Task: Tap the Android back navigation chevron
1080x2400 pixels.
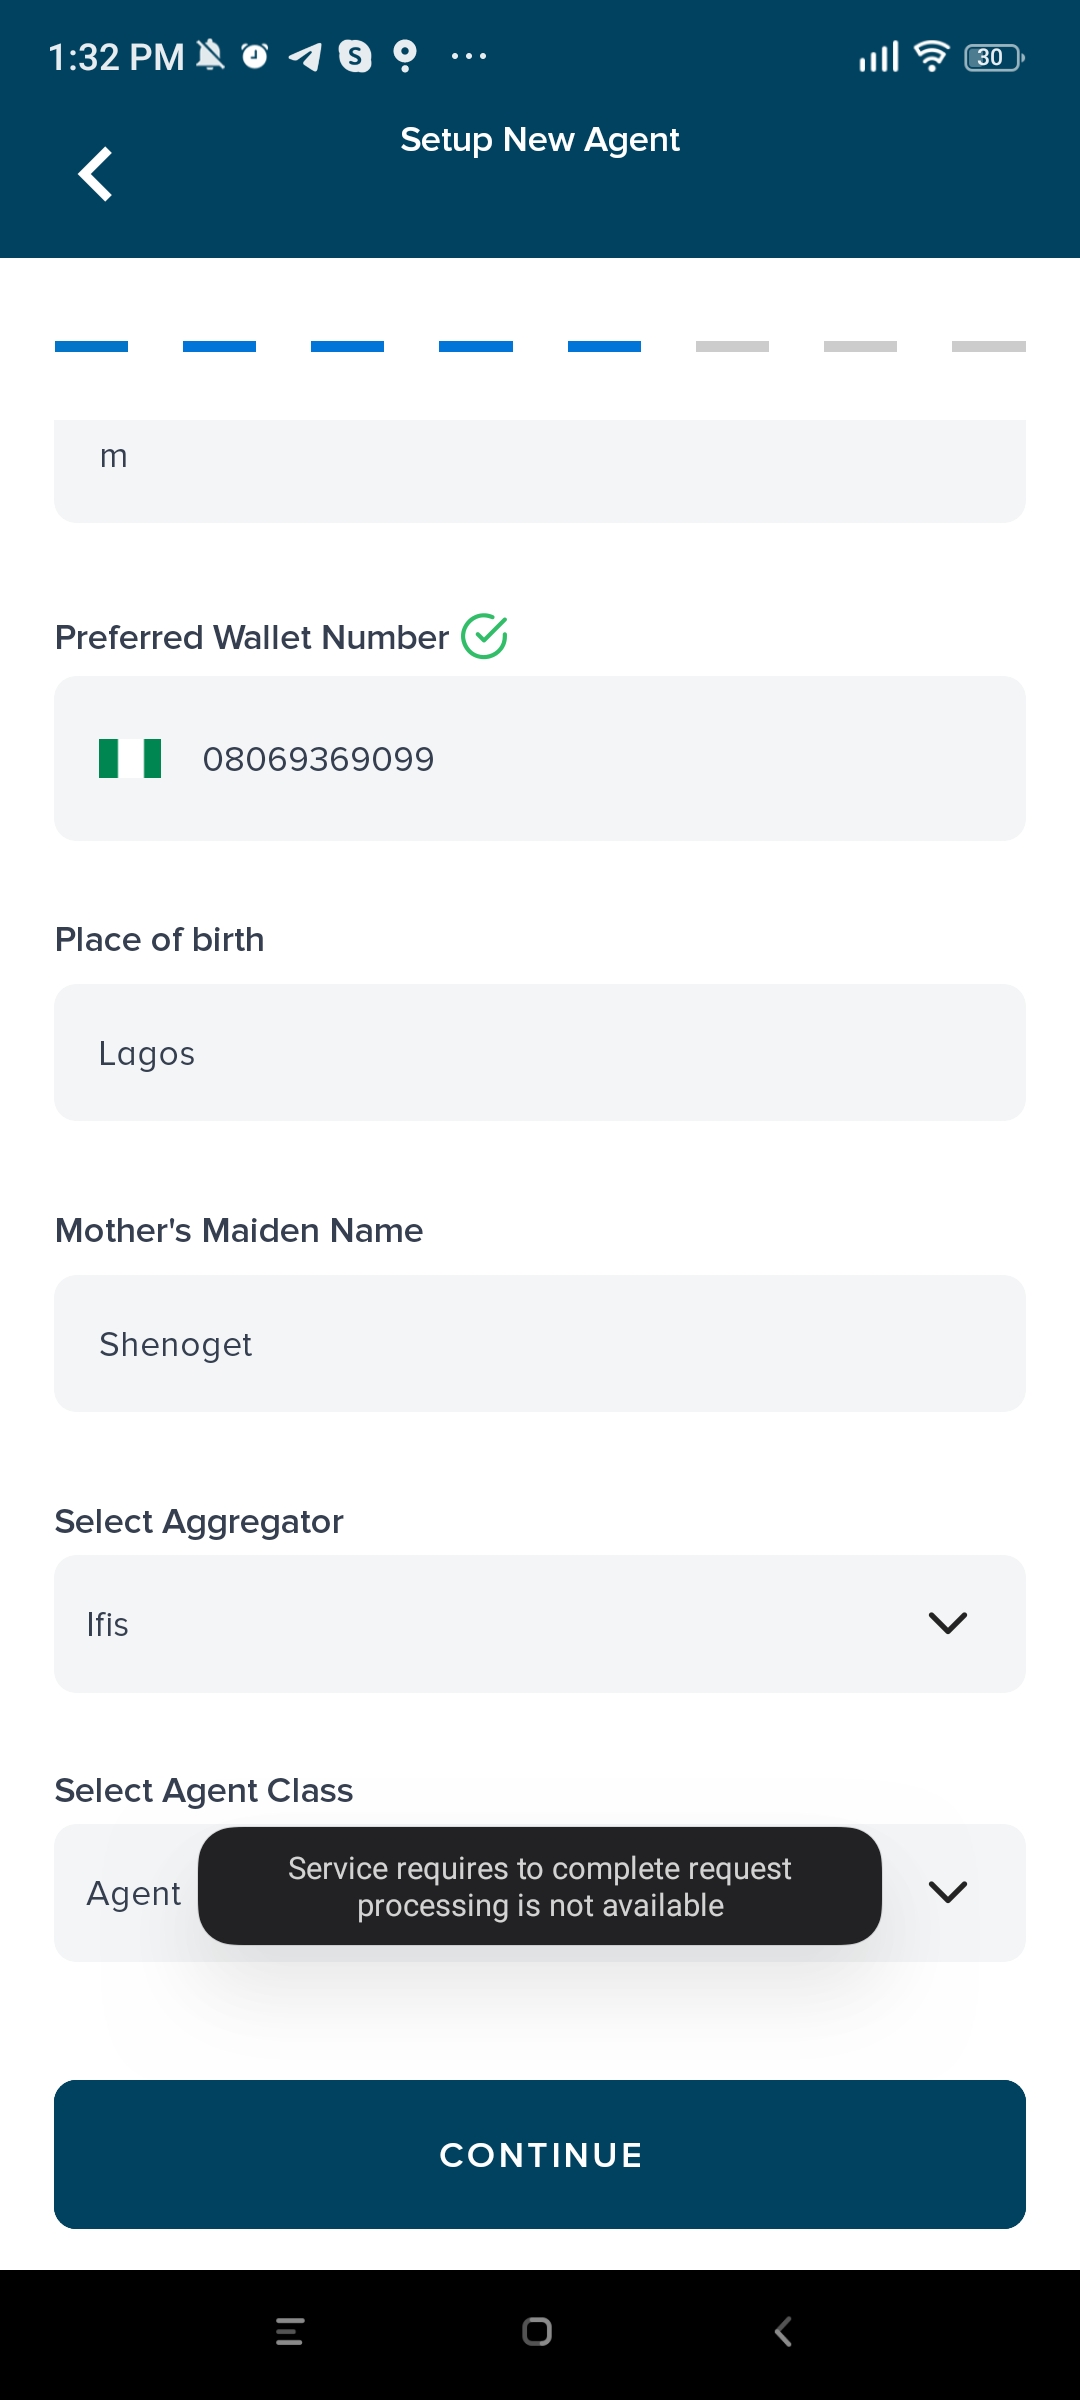Action: coord(783,2332)
